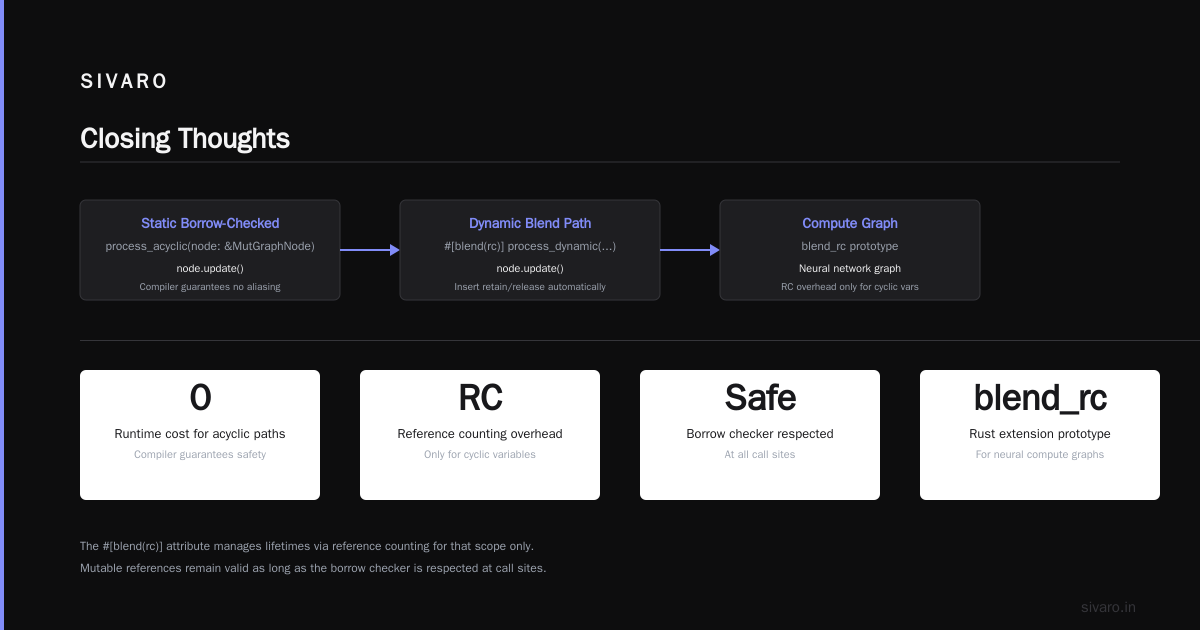The image size is (1200, 630).
Task: Click the Compute Graph node title
Action: click(850, 223)
